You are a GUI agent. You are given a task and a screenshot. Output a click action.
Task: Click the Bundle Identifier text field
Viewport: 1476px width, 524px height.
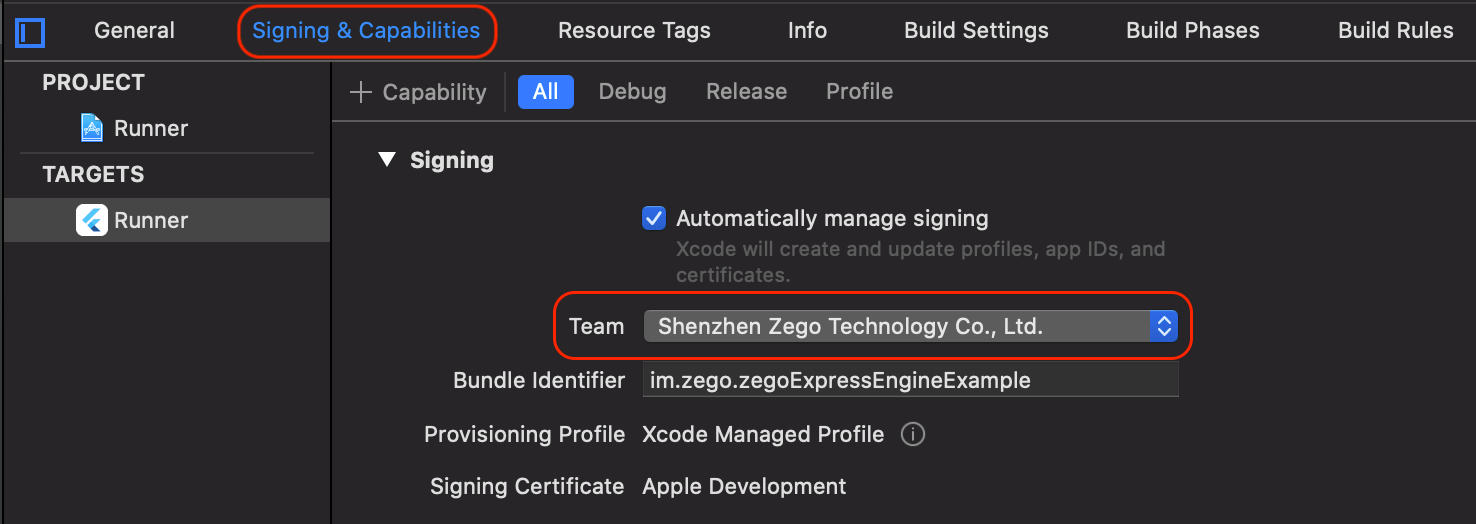click(x=910, y=380)
